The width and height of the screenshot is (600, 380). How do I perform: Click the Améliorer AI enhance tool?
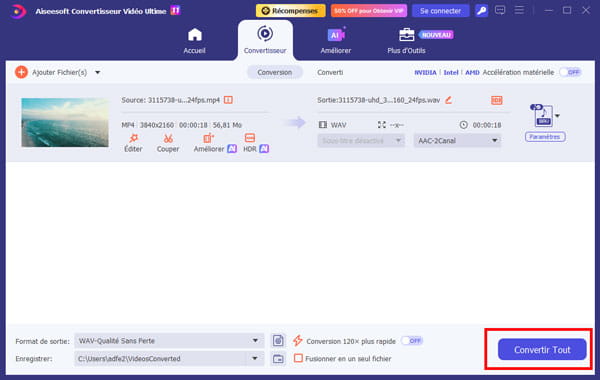click(215, 143)
